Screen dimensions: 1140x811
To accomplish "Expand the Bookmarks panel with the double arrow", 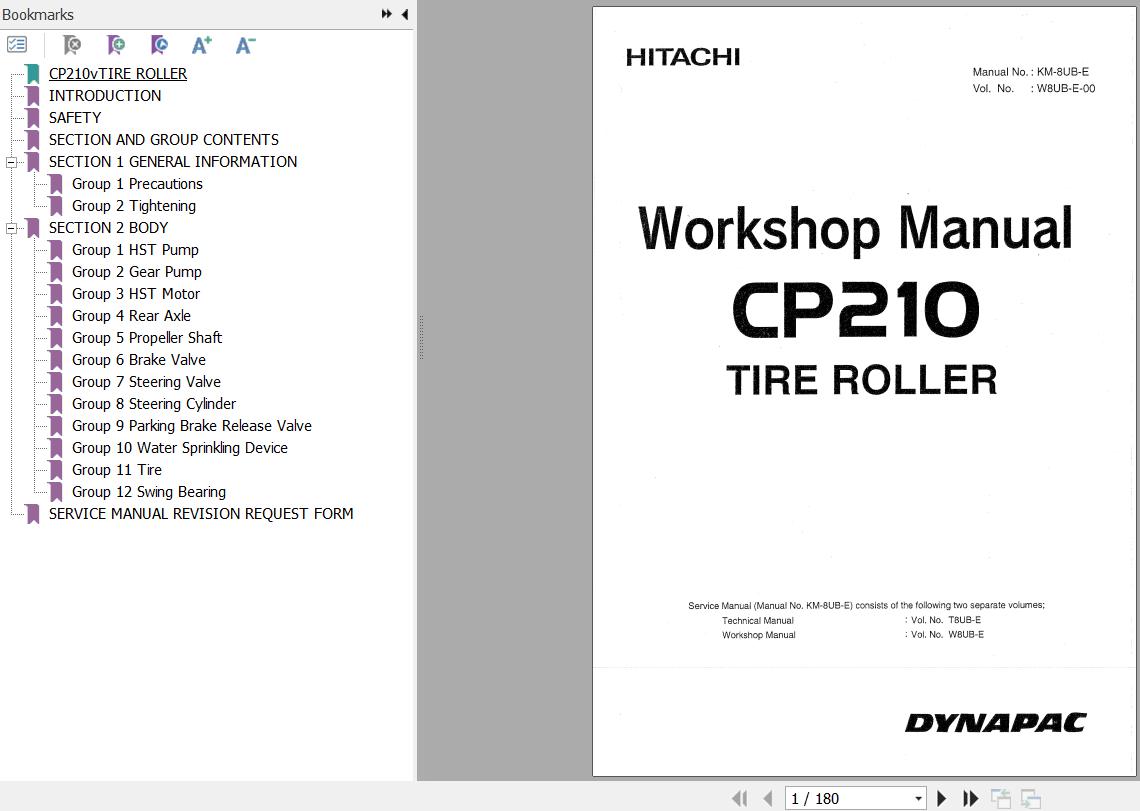I will tap(387, 14).
